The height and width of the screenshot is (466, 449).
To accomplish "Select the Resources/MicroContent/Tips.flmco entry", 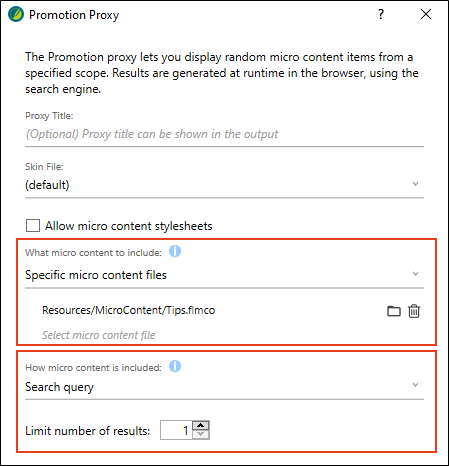I will pyautogui.click(x=128, y=310).
